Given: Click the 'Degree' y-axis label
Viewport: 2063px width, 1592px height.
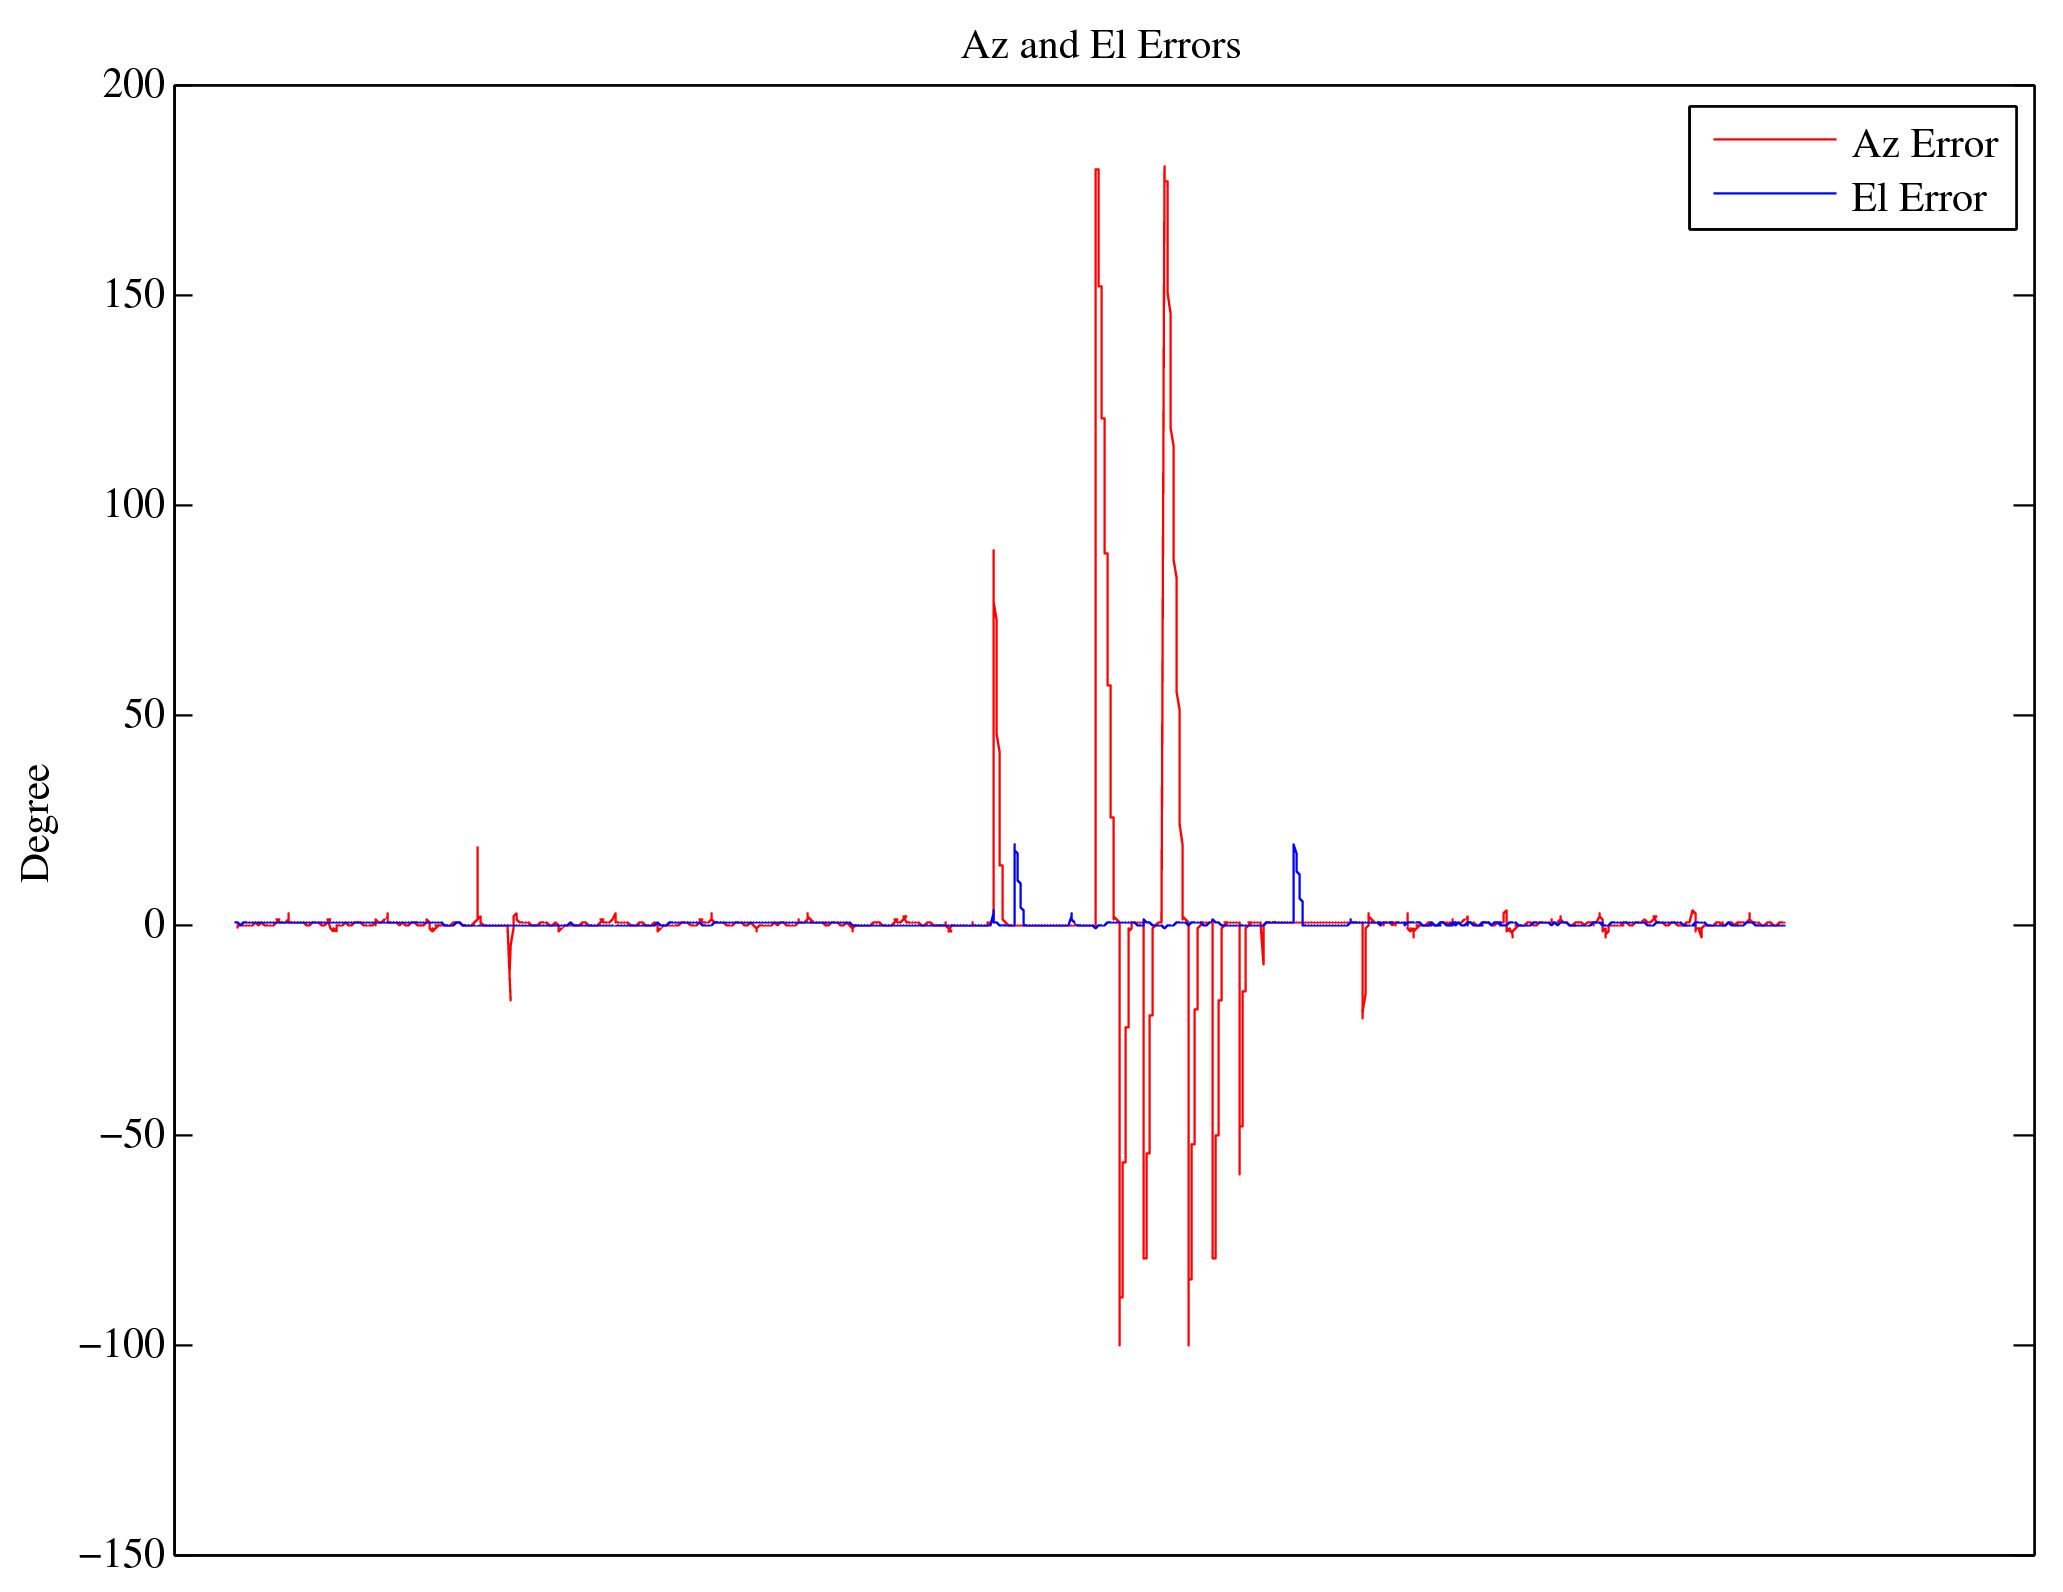Looking at the screenshot, I should tap(36, 822).
